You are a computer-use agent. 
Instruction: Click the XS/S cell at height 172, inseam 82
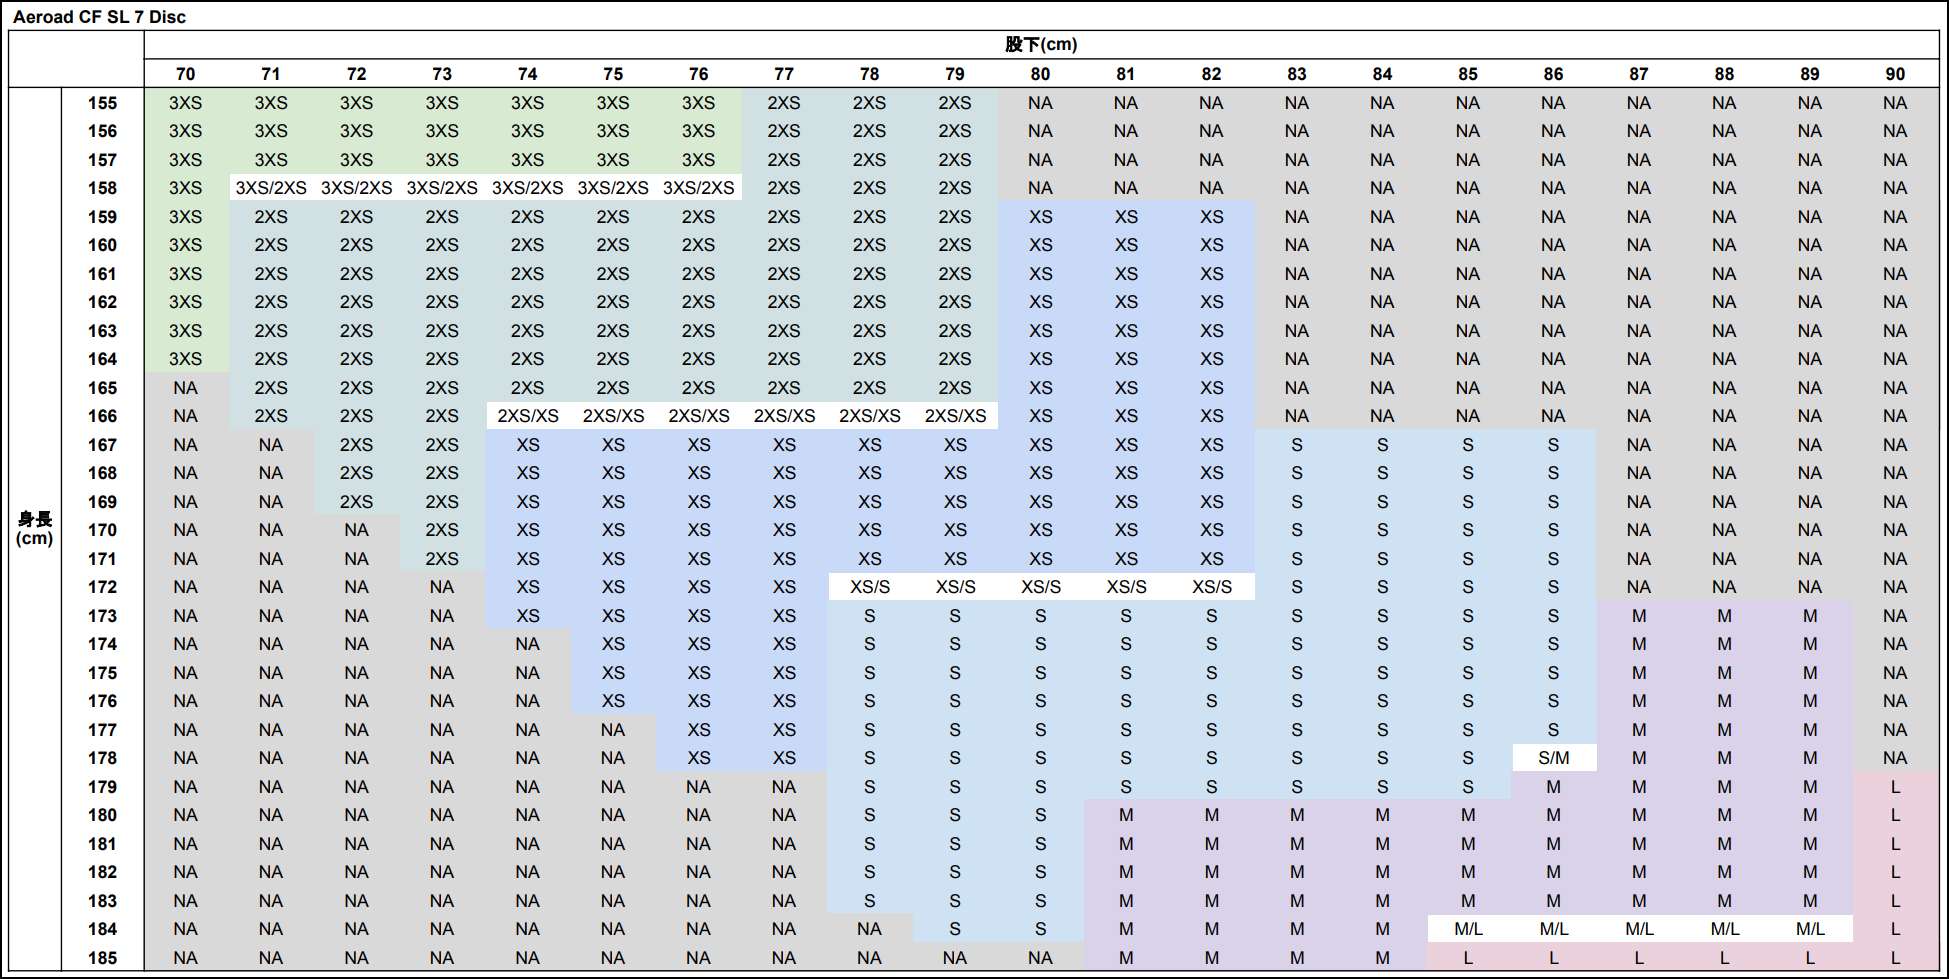[1212, 587]
